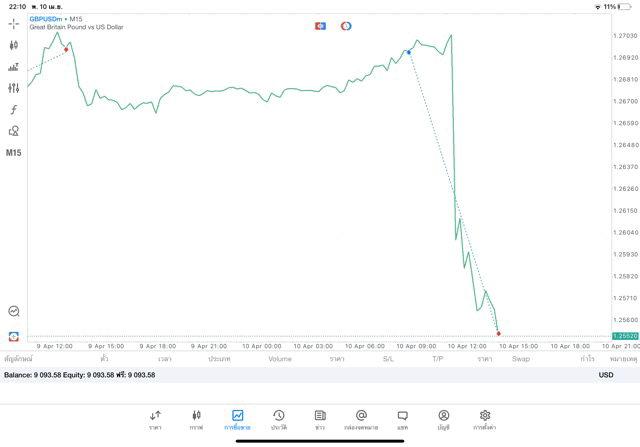Toggle the circular red-blue chart indicator

[346, 26]
